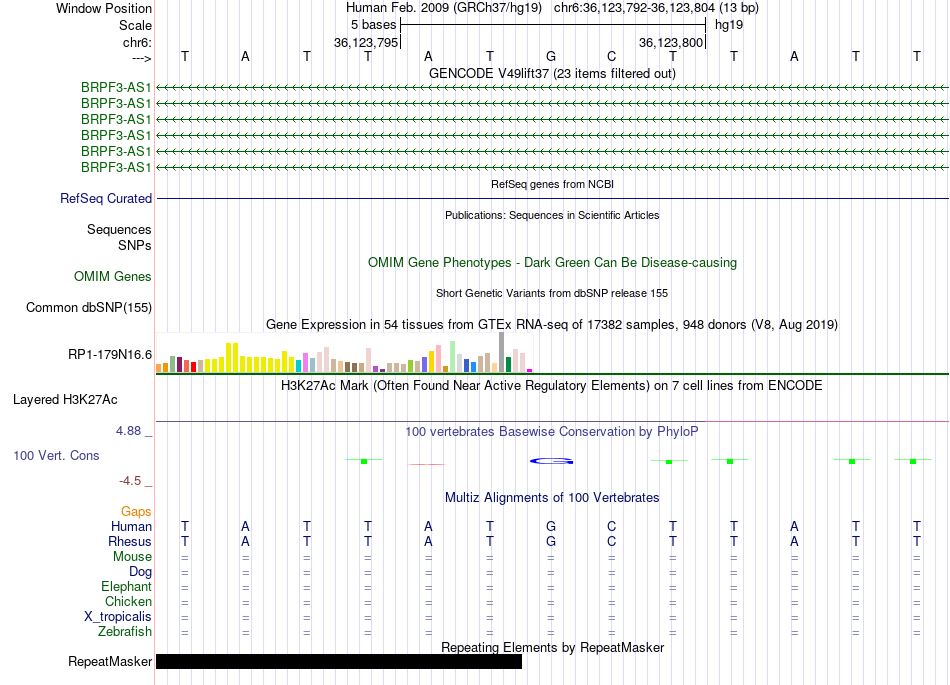Click Repeating Elements by RepeatMasker title
Viewport: 950px width, 685px height.
553,647
